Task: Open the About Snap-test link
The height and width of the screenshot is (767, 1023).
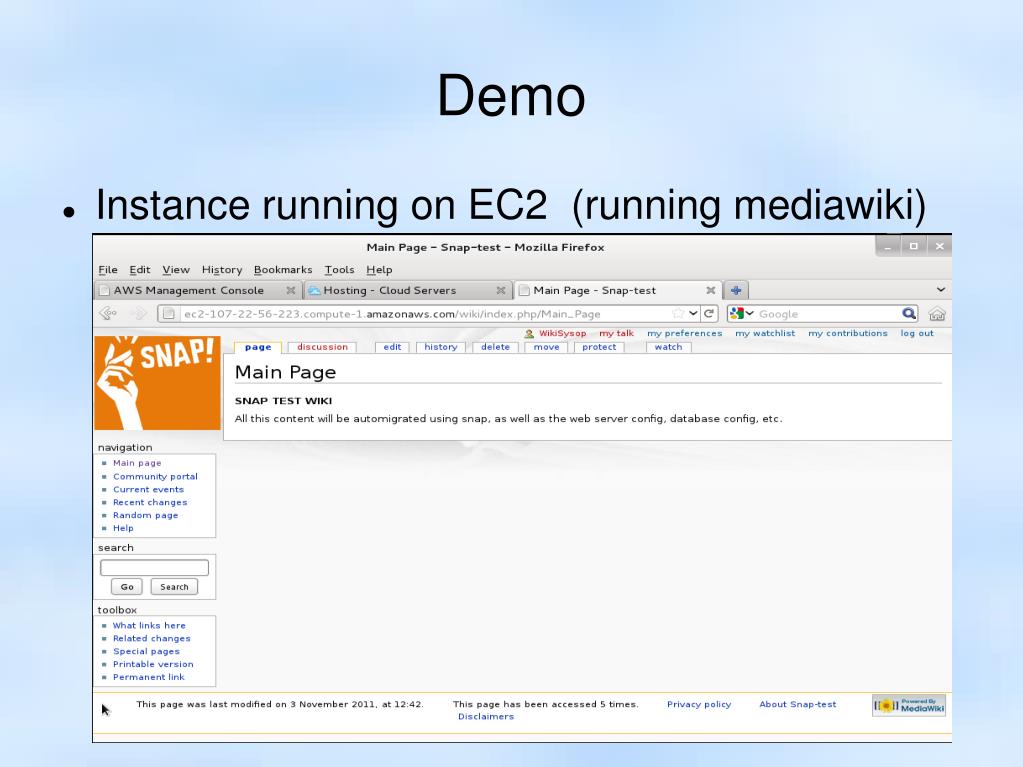Action: [797, 704]
